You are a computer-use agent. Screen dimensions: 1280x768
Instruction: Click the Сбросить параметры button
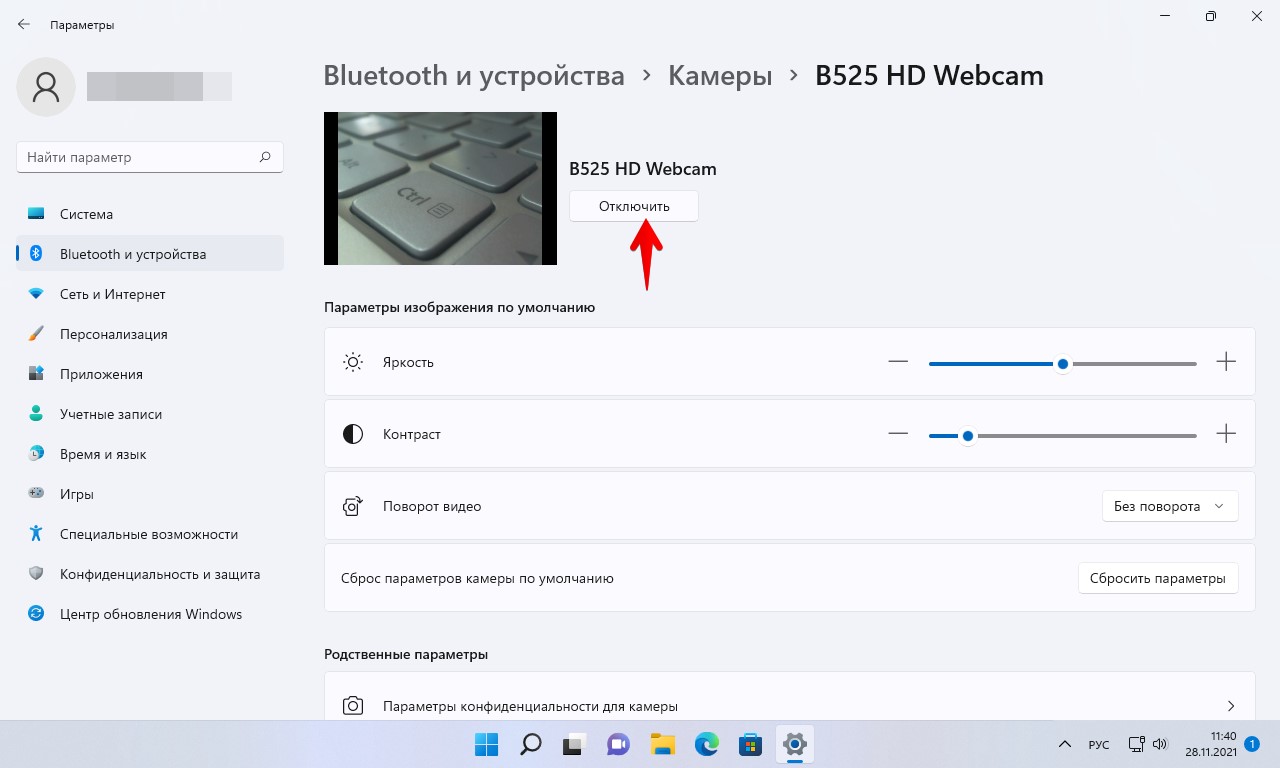(x=1158, y=578)
